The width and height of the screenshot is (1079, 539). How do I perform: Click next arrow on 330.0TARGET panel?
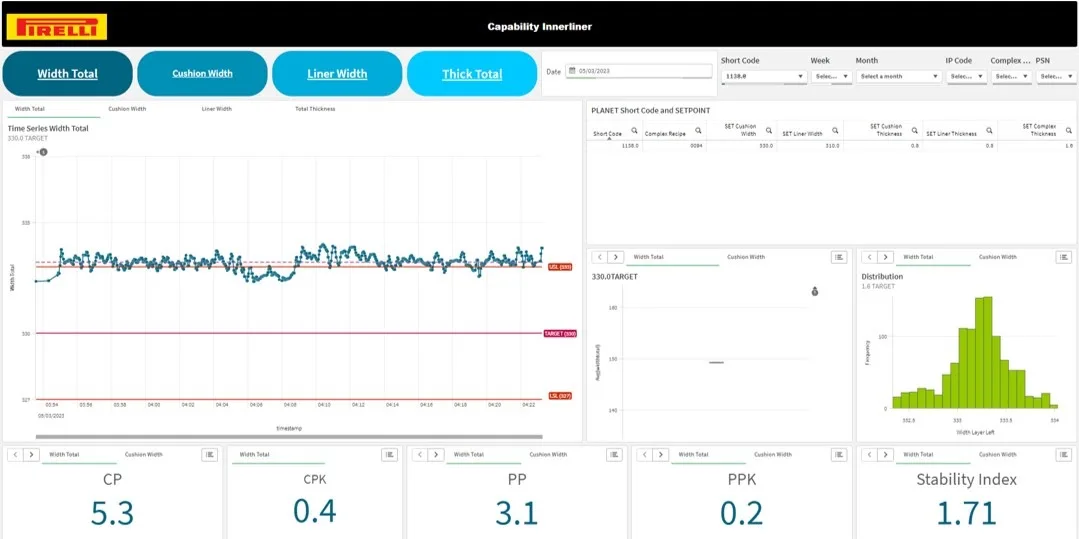pos(616,257)
